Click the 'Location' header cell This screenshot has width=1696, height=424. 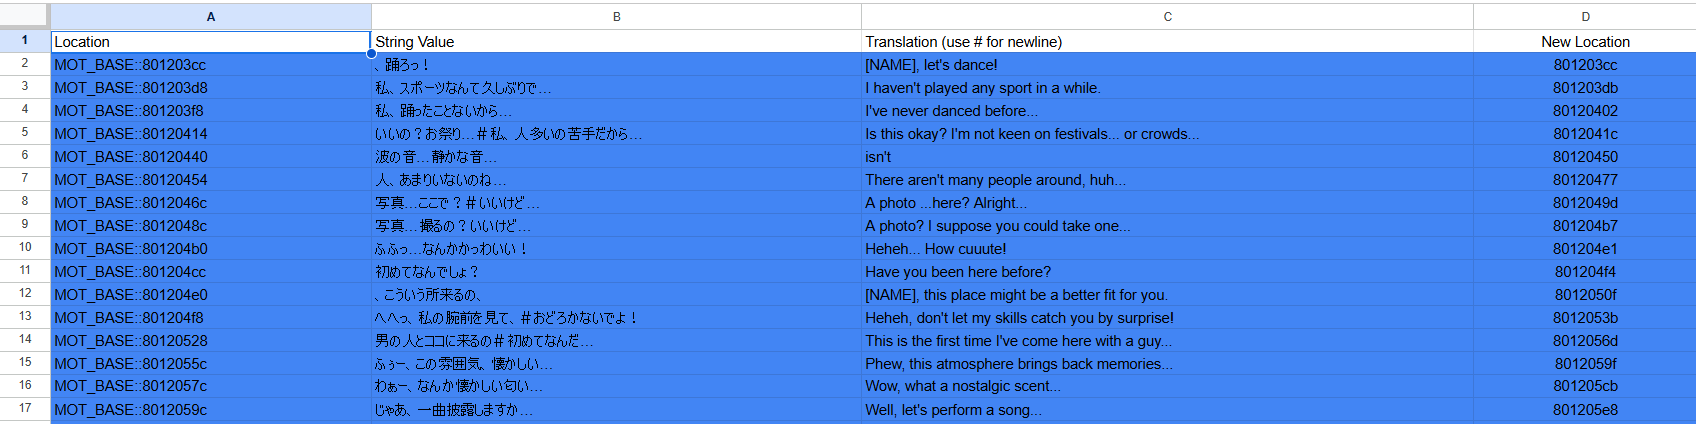click(x=210, y=41)
